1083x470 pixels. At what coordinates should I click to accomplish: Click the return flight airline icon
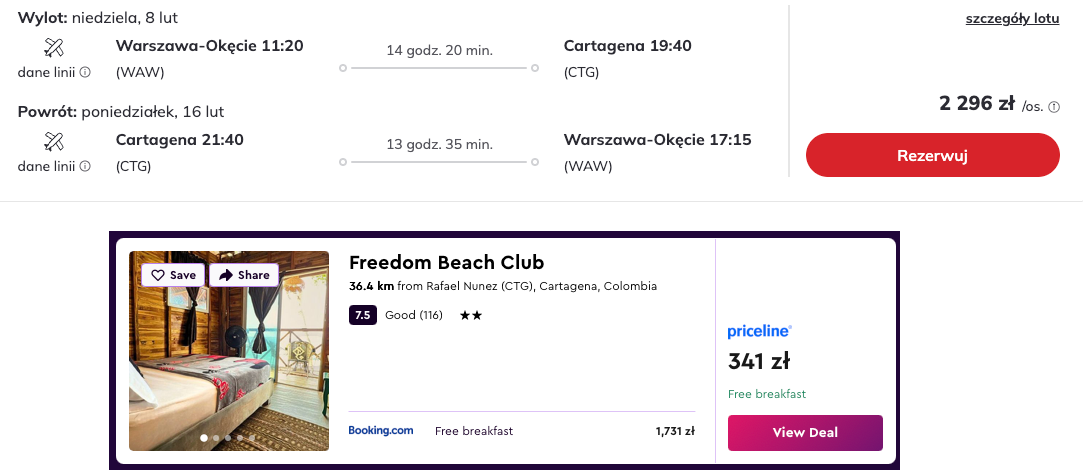coord(54,141)
